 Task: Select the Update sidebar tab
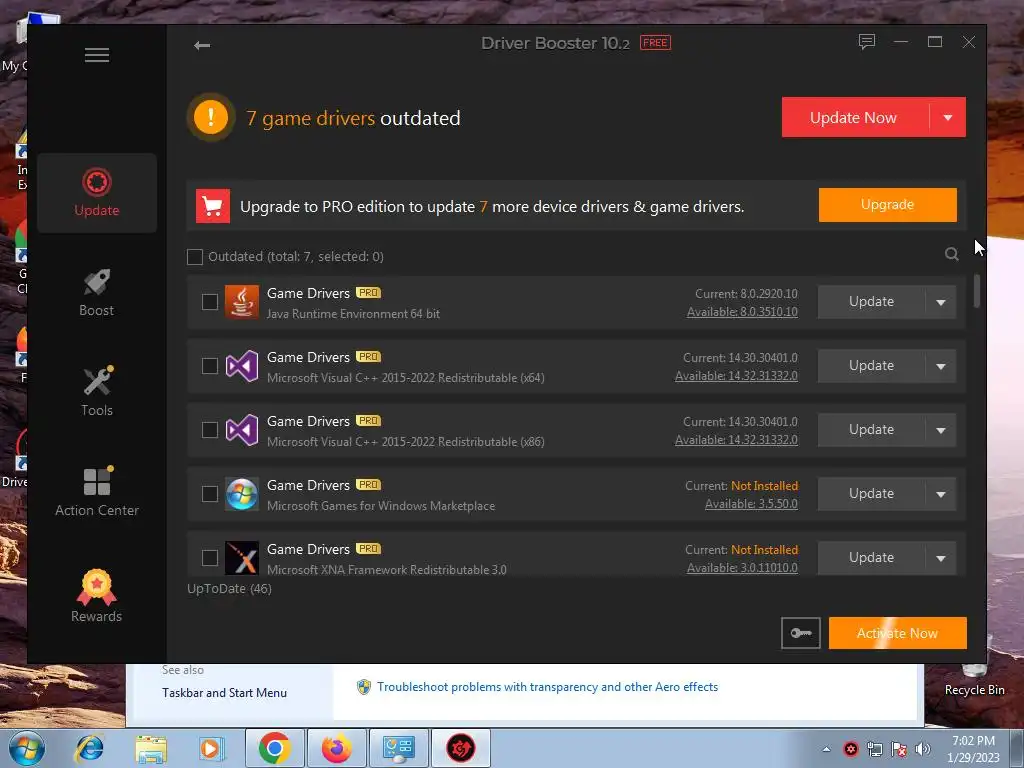point(97,193)
